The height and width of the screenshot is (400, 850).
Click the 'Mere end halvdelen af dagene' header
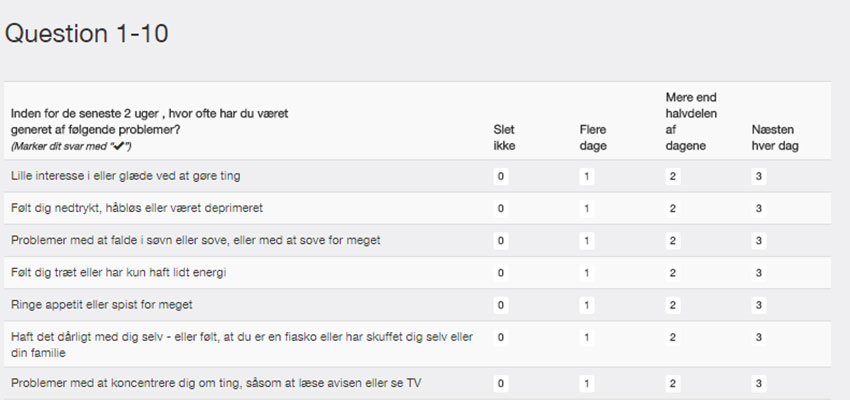pos(691,121)
